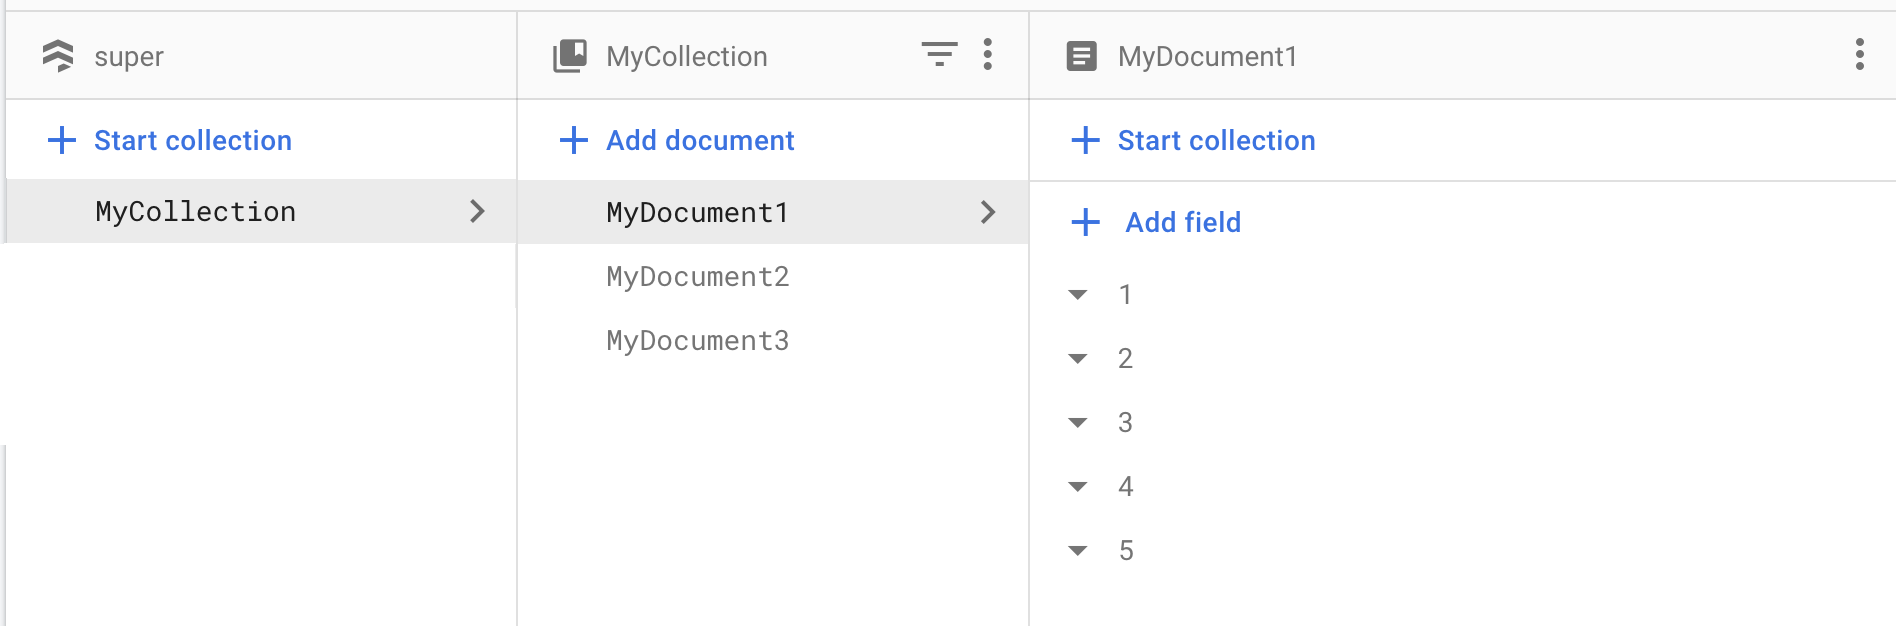Image resolution: width=1896 pixels, height=626 pixels.
Task: Collapse field 4 disclosure triangle
Action: coord(1078,486)
